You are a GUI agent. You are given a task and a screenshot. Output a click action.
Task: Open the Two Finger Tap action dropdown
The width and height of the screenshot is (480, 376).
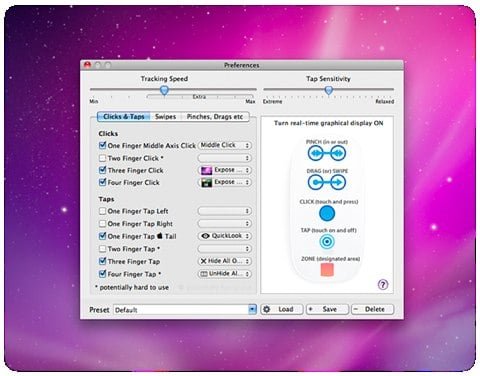pos(225,249)
